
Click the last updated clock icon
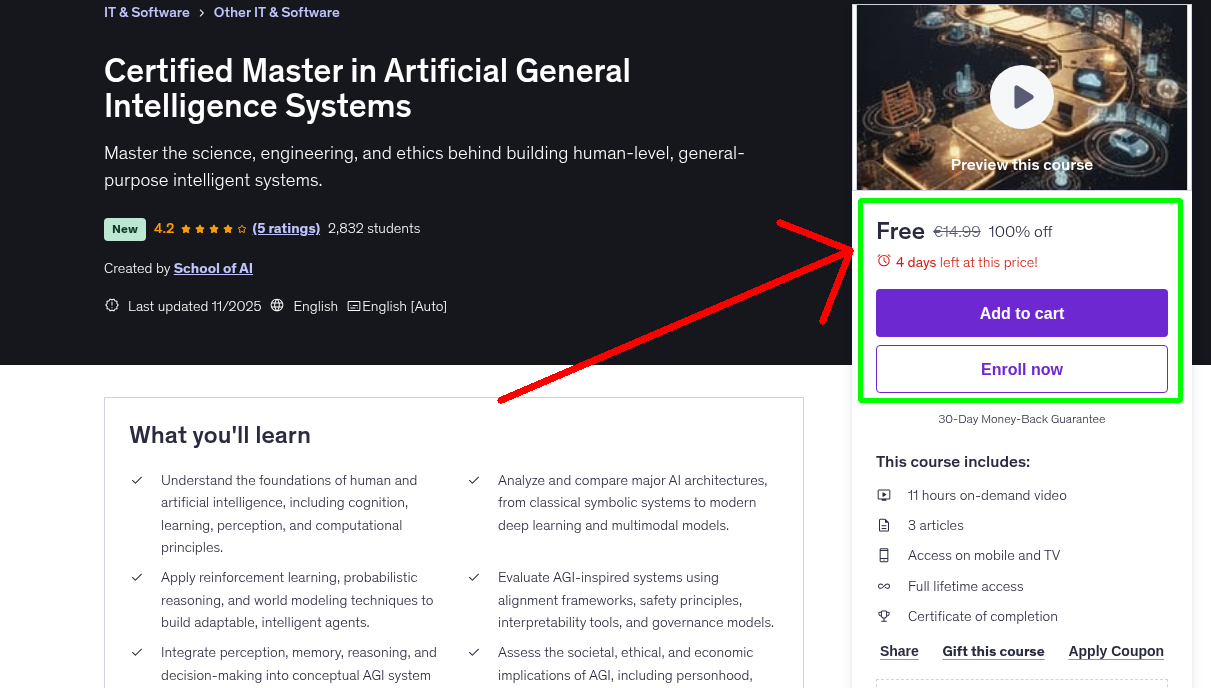(111, 305)
